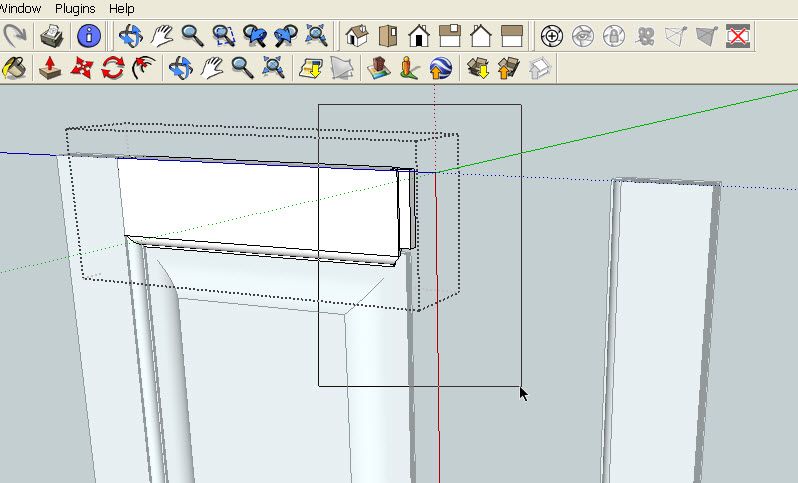Click the Redo arrow icon
Viewport: 798px width, 483px height.
tap(14, 37)
